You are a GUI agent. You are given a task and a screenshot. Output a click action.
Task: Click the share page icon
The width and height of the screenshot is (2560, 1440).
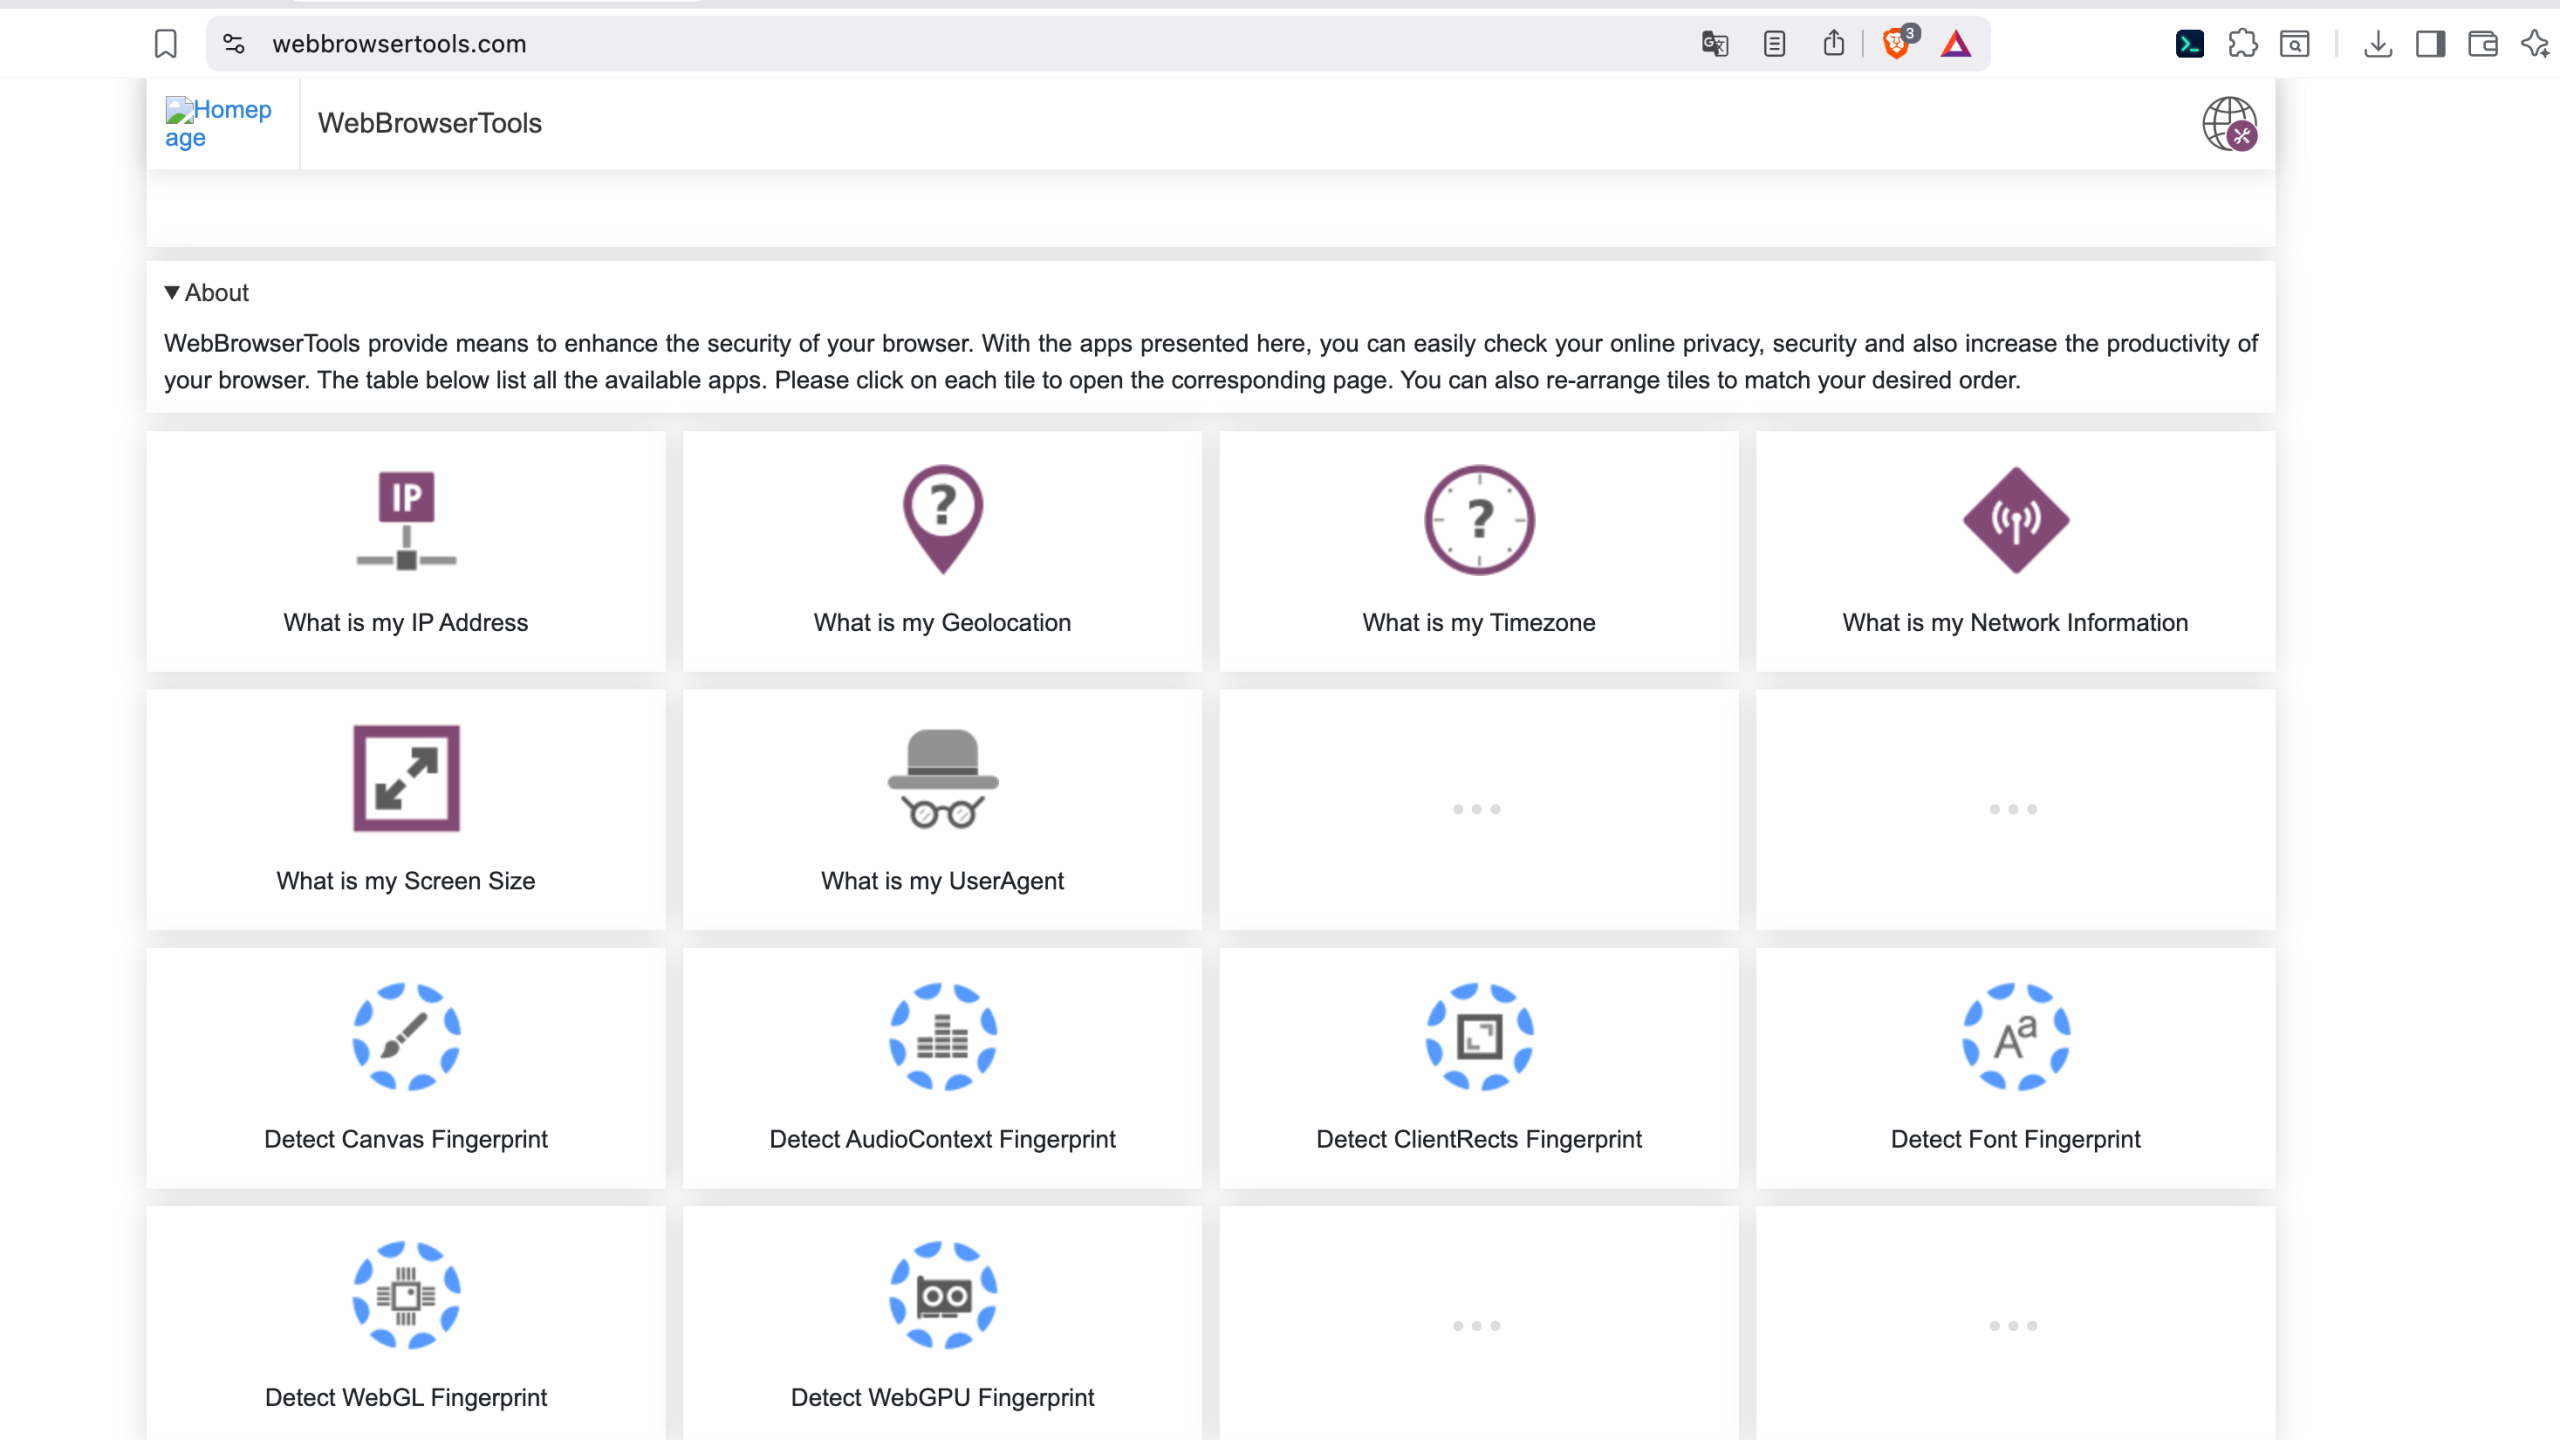pyautogui.click(x=1833, y=43)
